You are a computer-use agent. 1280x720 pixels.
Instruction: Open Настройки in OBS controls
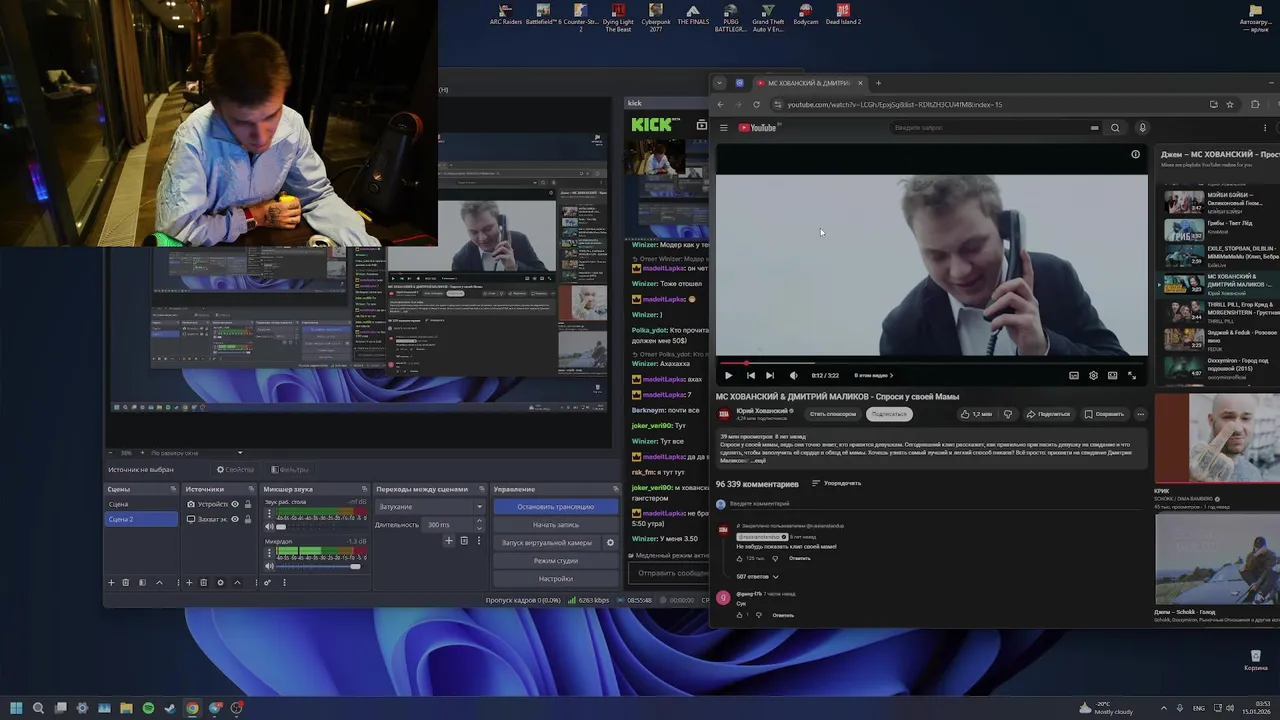555,578
